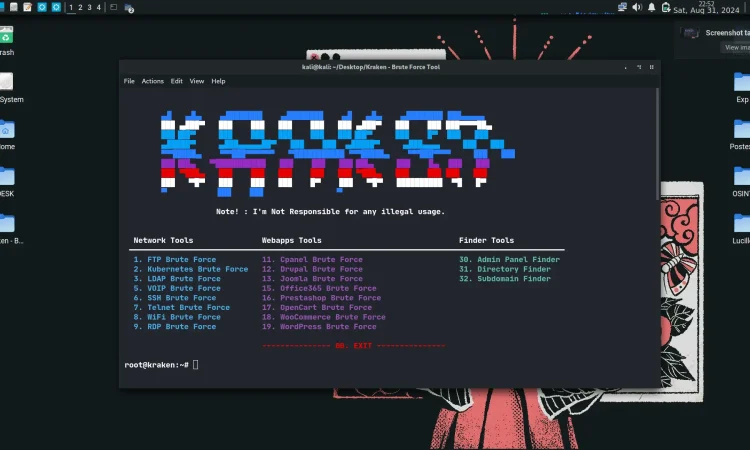The height and width of the screenshot is (450, 750).
Task: Click the terminal title bar text
Action: [371, 67]
